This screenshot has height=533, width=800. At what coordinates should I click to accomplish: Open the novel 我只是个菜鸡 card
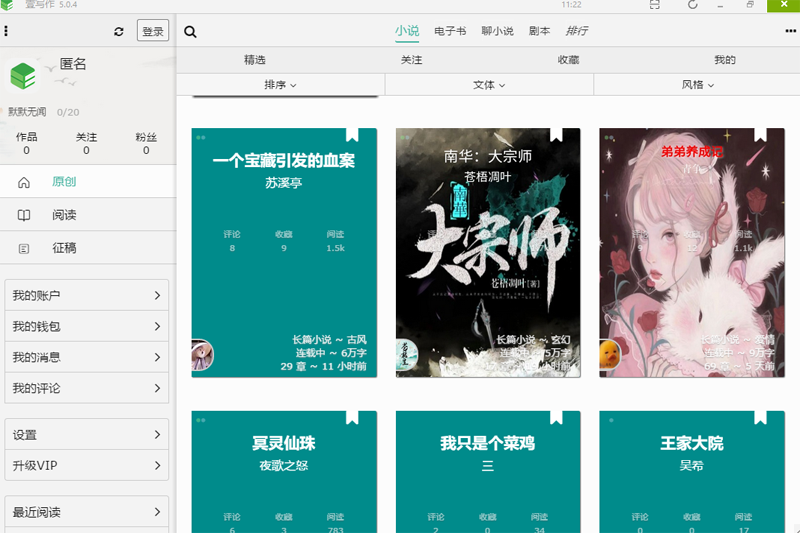[488, 472]
